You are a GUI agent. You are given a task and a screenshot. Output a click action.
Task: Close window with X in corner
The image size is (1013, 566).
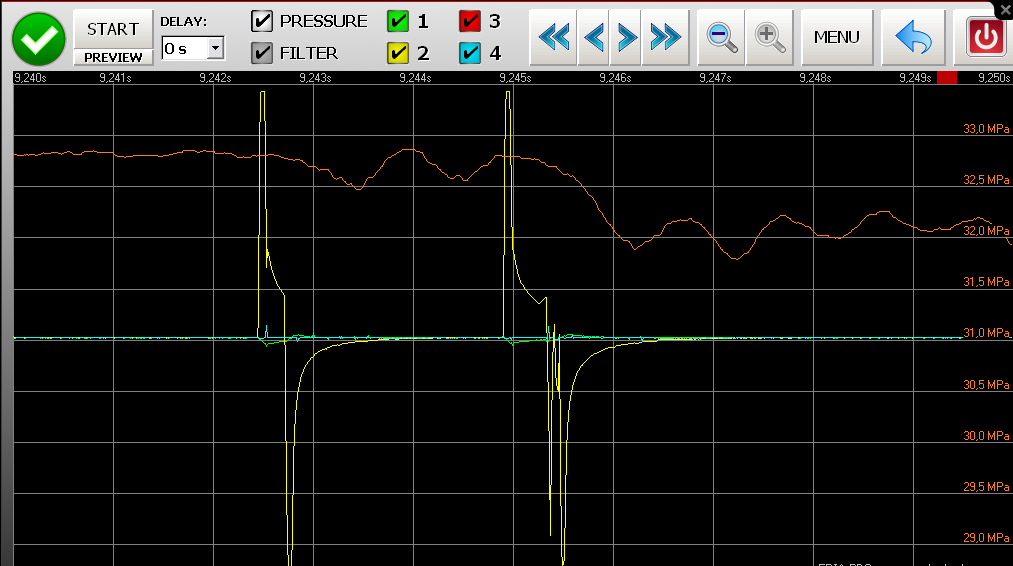pos(1005,10)
